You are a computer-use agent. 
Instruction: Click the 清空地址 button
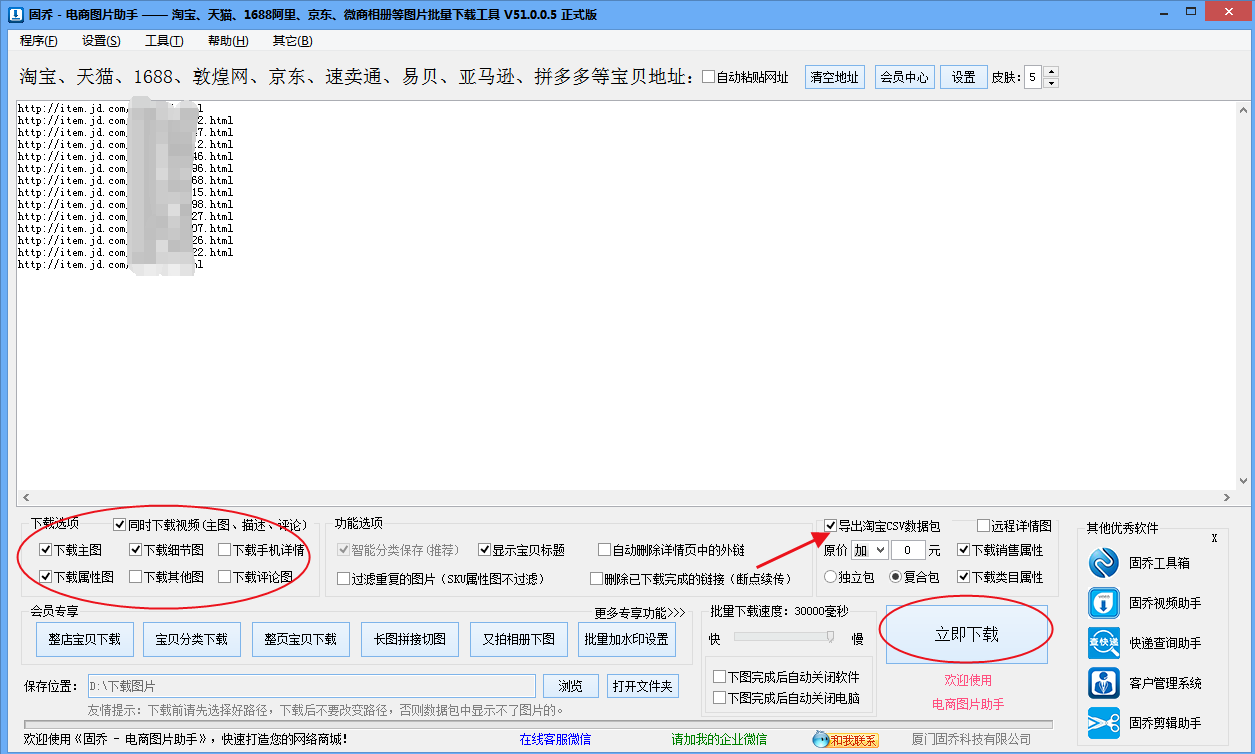pyautogui.click(x=835, y=77)
